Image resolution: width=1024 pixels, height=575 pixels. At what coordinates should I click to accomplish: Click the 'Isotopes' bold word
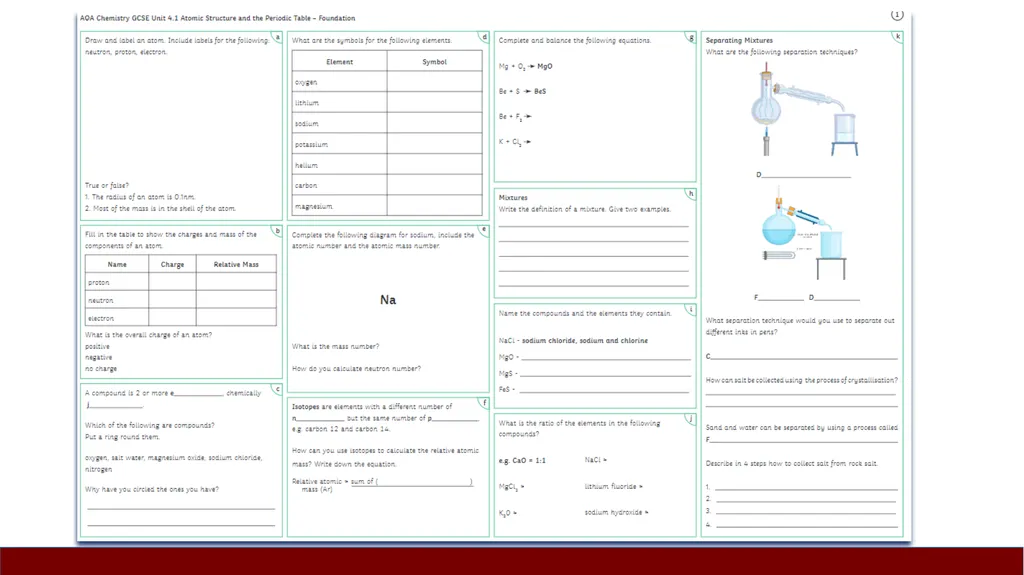click(x=306, y=406)
